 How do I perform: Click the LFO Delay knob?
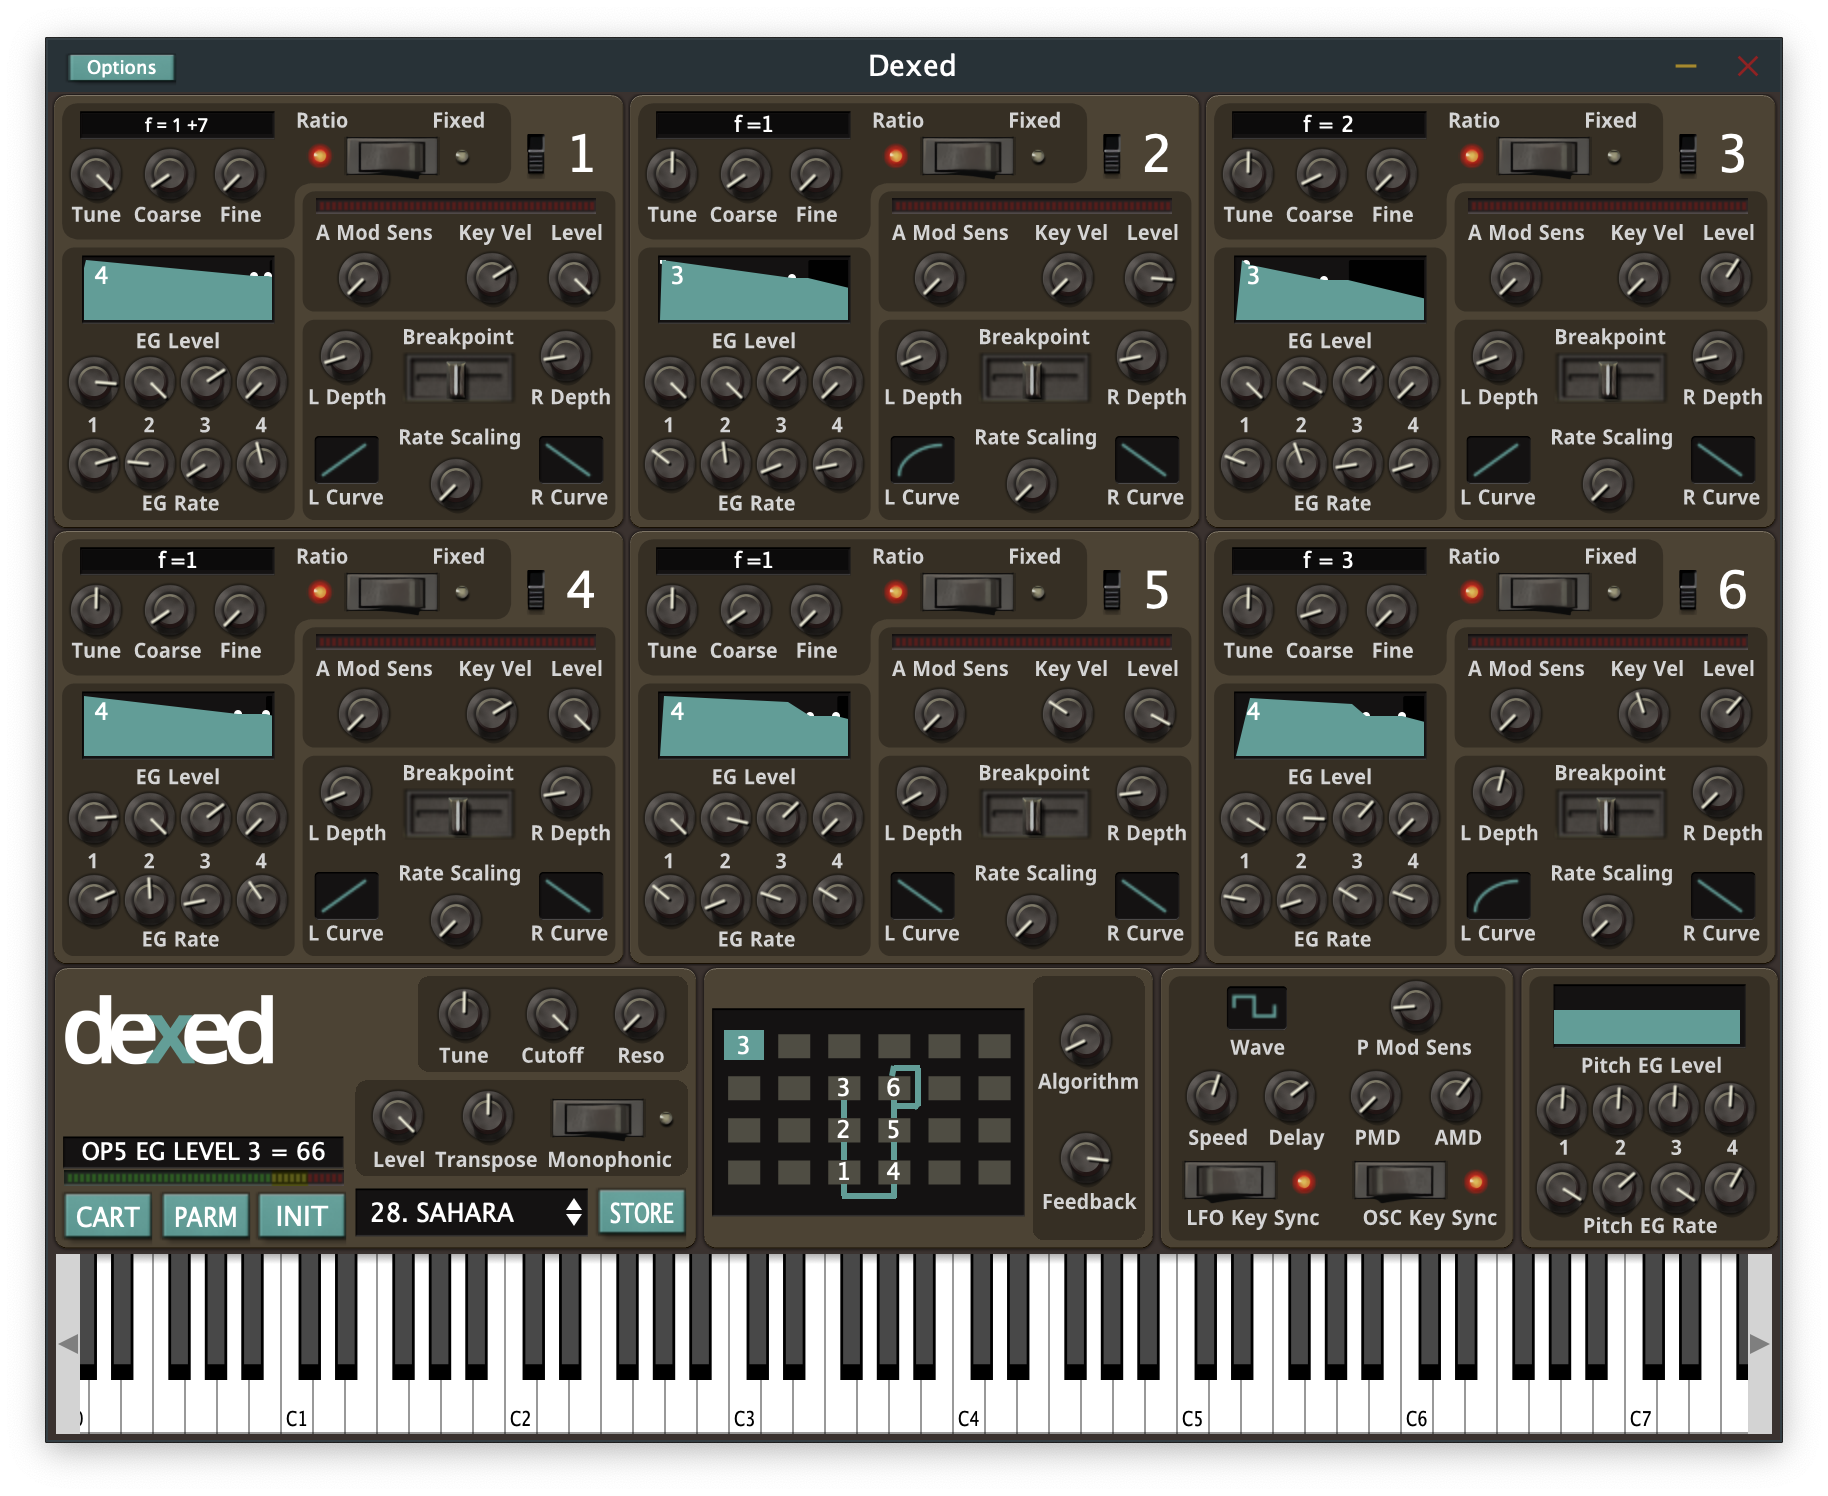[1290, 1096]
